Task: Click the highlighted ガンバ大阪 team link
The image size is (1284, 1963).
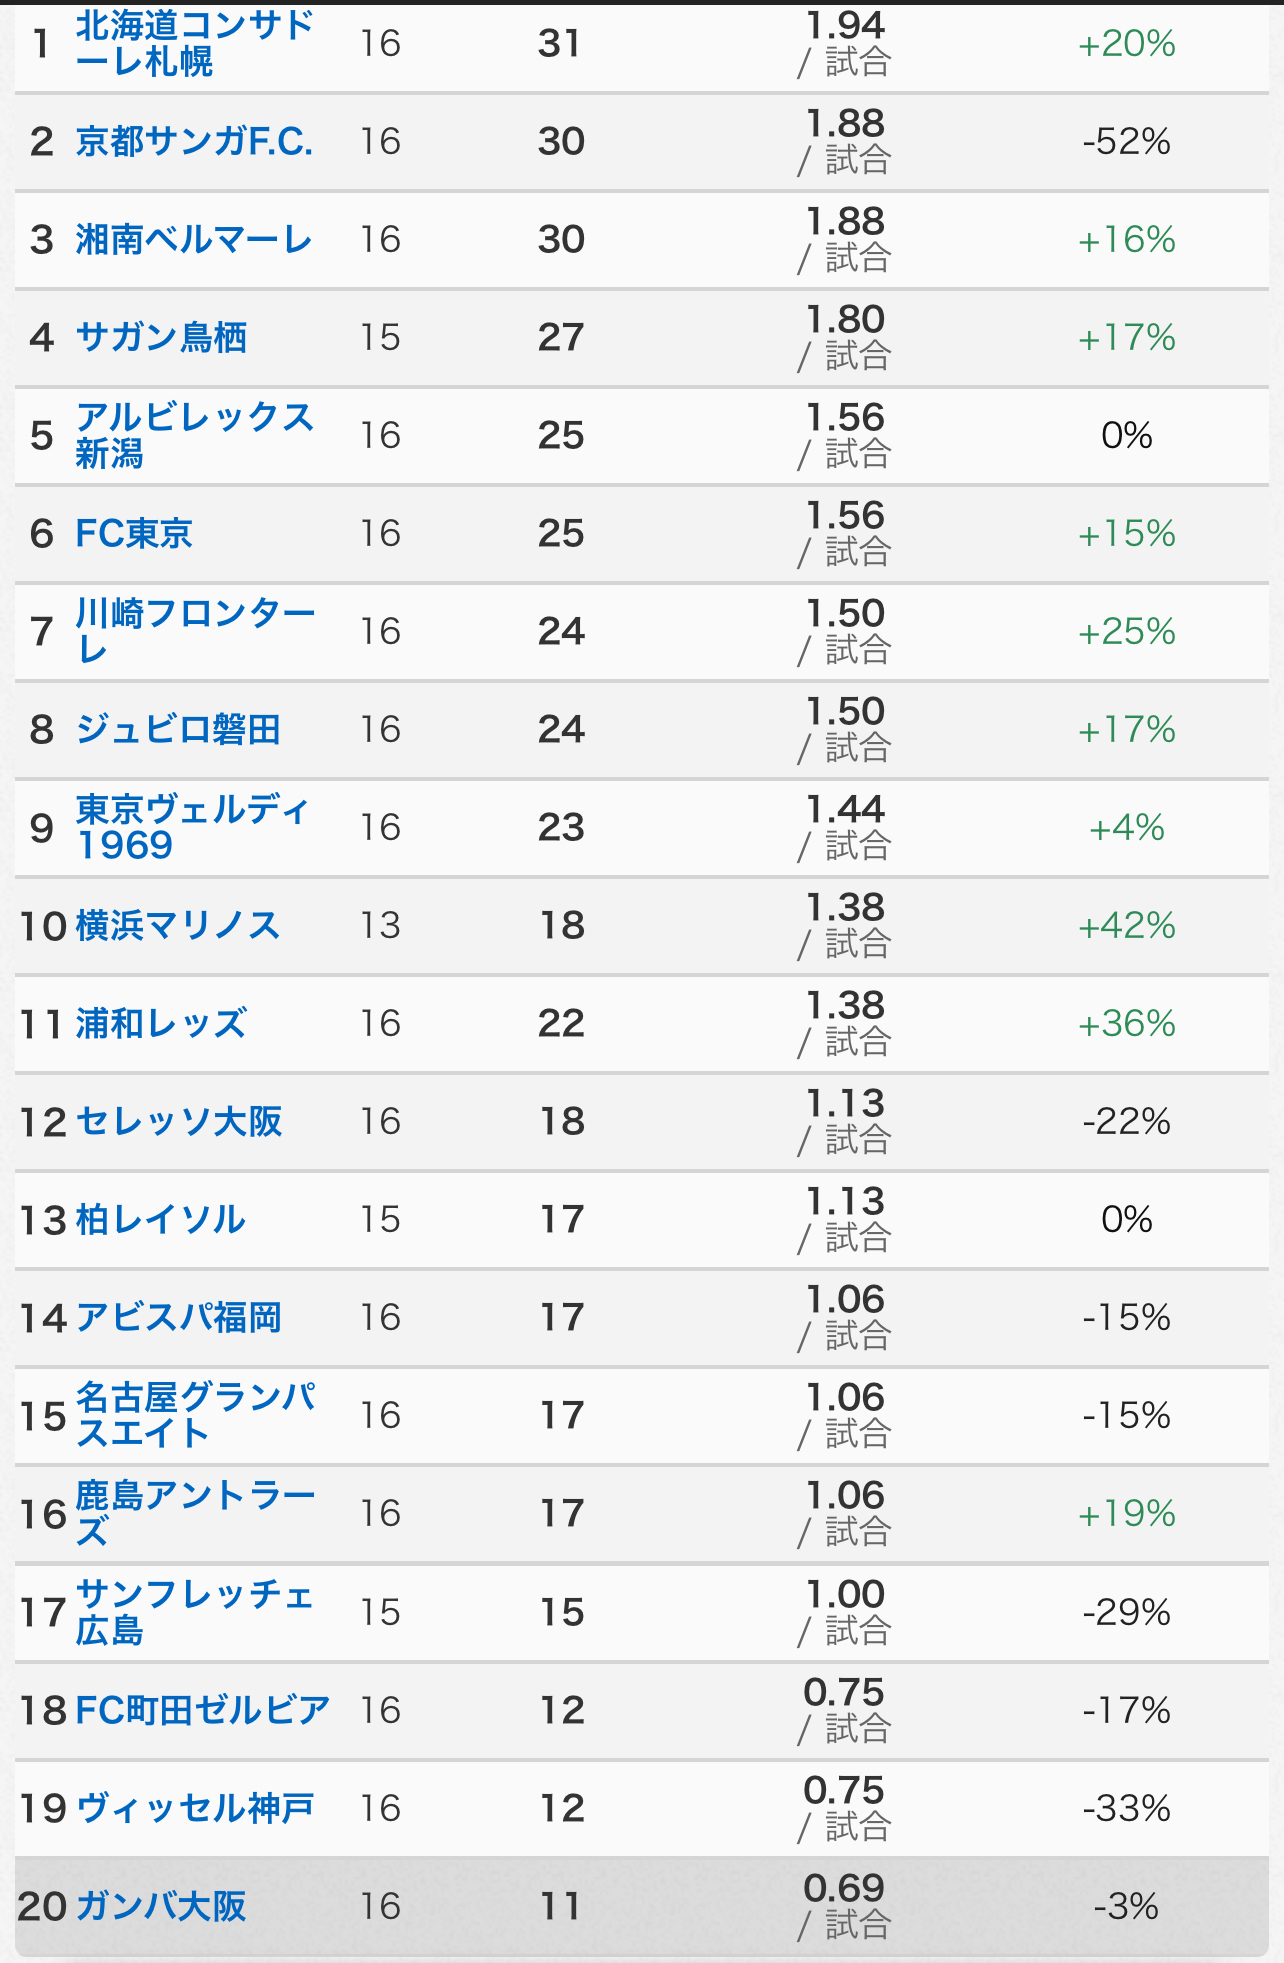Action: [x=161, y=1906]
